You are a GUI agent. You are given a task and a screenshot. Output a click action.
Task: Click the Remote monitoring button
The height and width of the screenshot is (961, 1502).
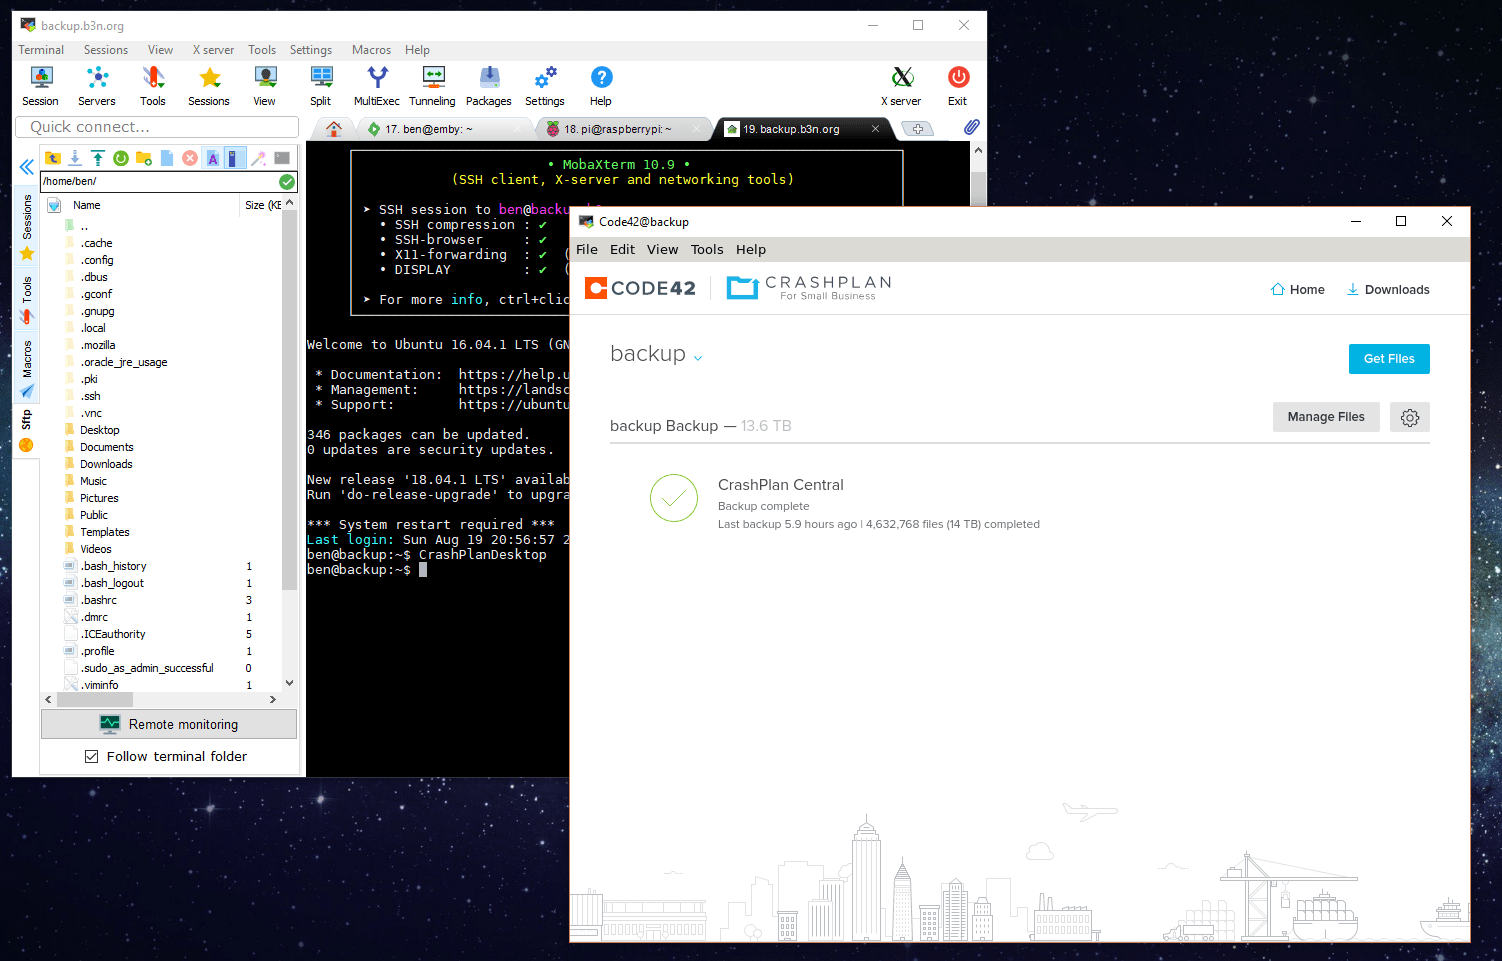[169, 724]
